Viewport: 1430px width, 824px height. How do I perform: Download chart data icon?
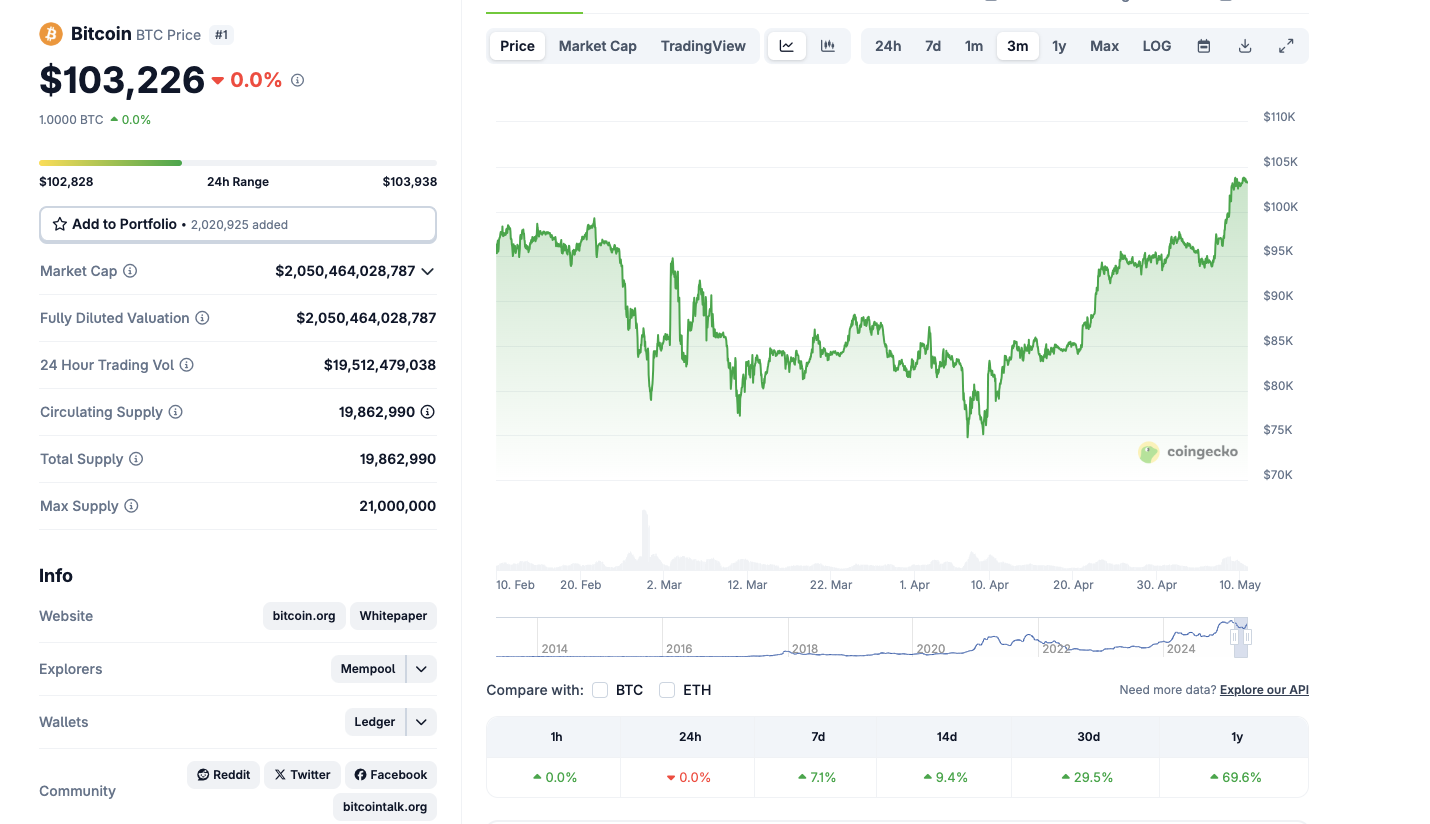[x=1245, y=46]
